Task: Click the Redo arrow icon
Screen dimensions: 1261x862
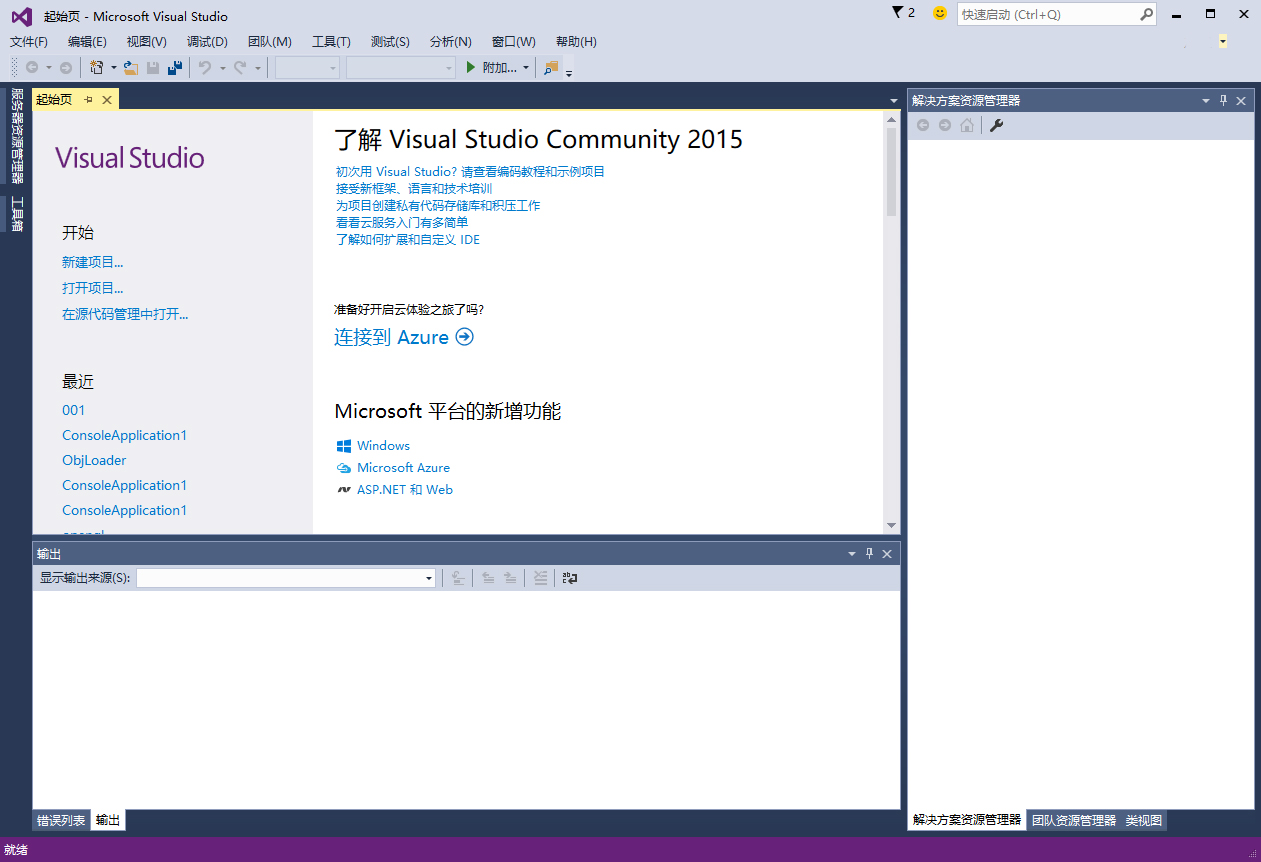Action: point(240,67)
